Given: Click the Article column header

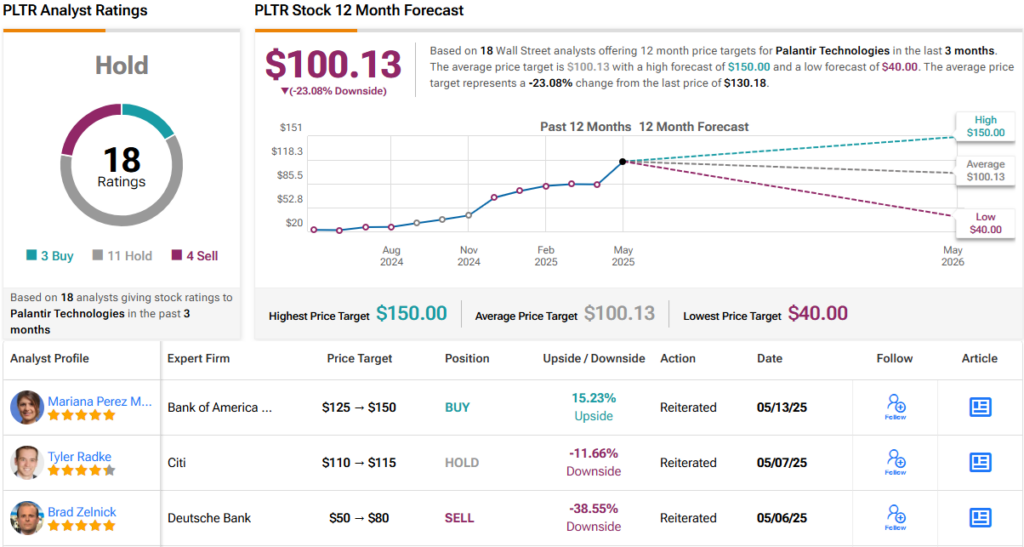Looking at the screenshot, I should [980, 358].
